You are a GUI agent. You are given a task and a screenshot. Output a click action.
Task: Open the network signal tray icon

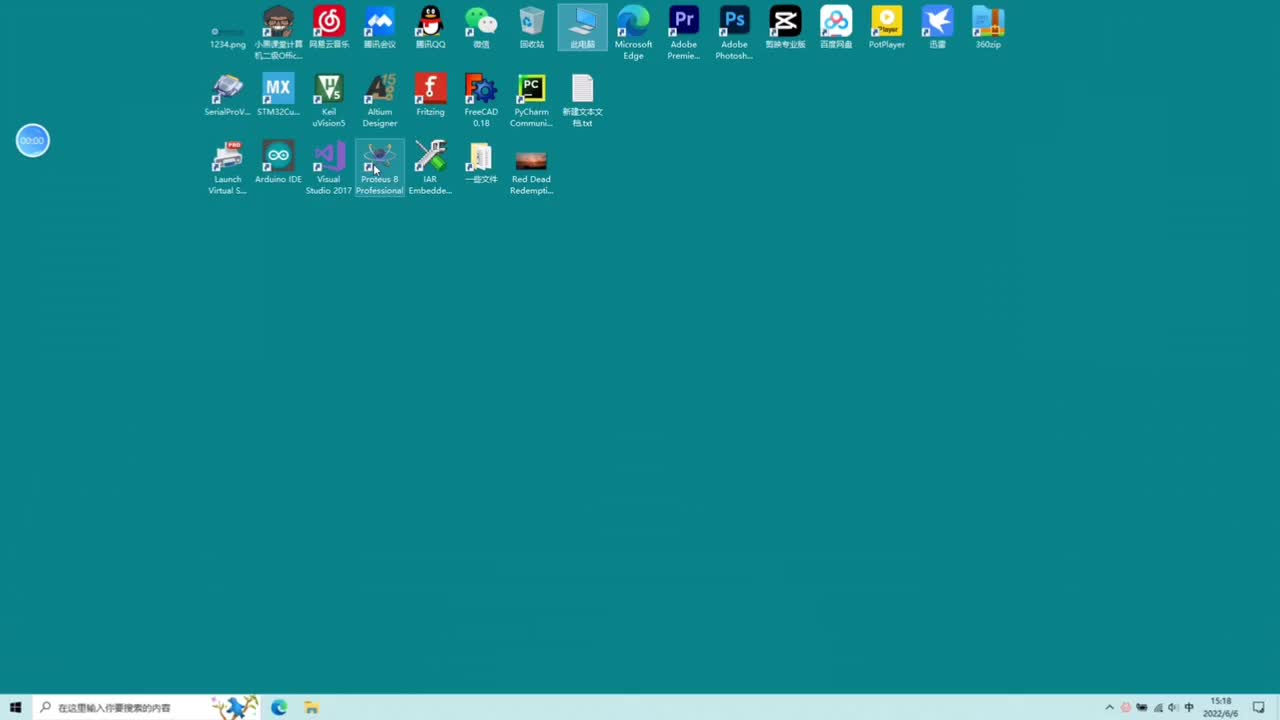tap(1158, 707)
